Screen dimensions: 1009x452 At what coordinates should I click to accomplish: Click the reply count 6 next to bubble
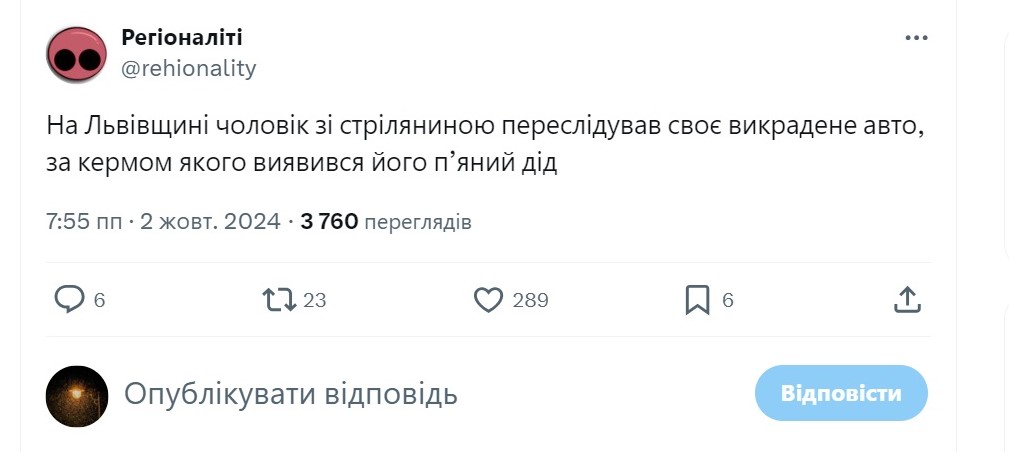(99, 300)
